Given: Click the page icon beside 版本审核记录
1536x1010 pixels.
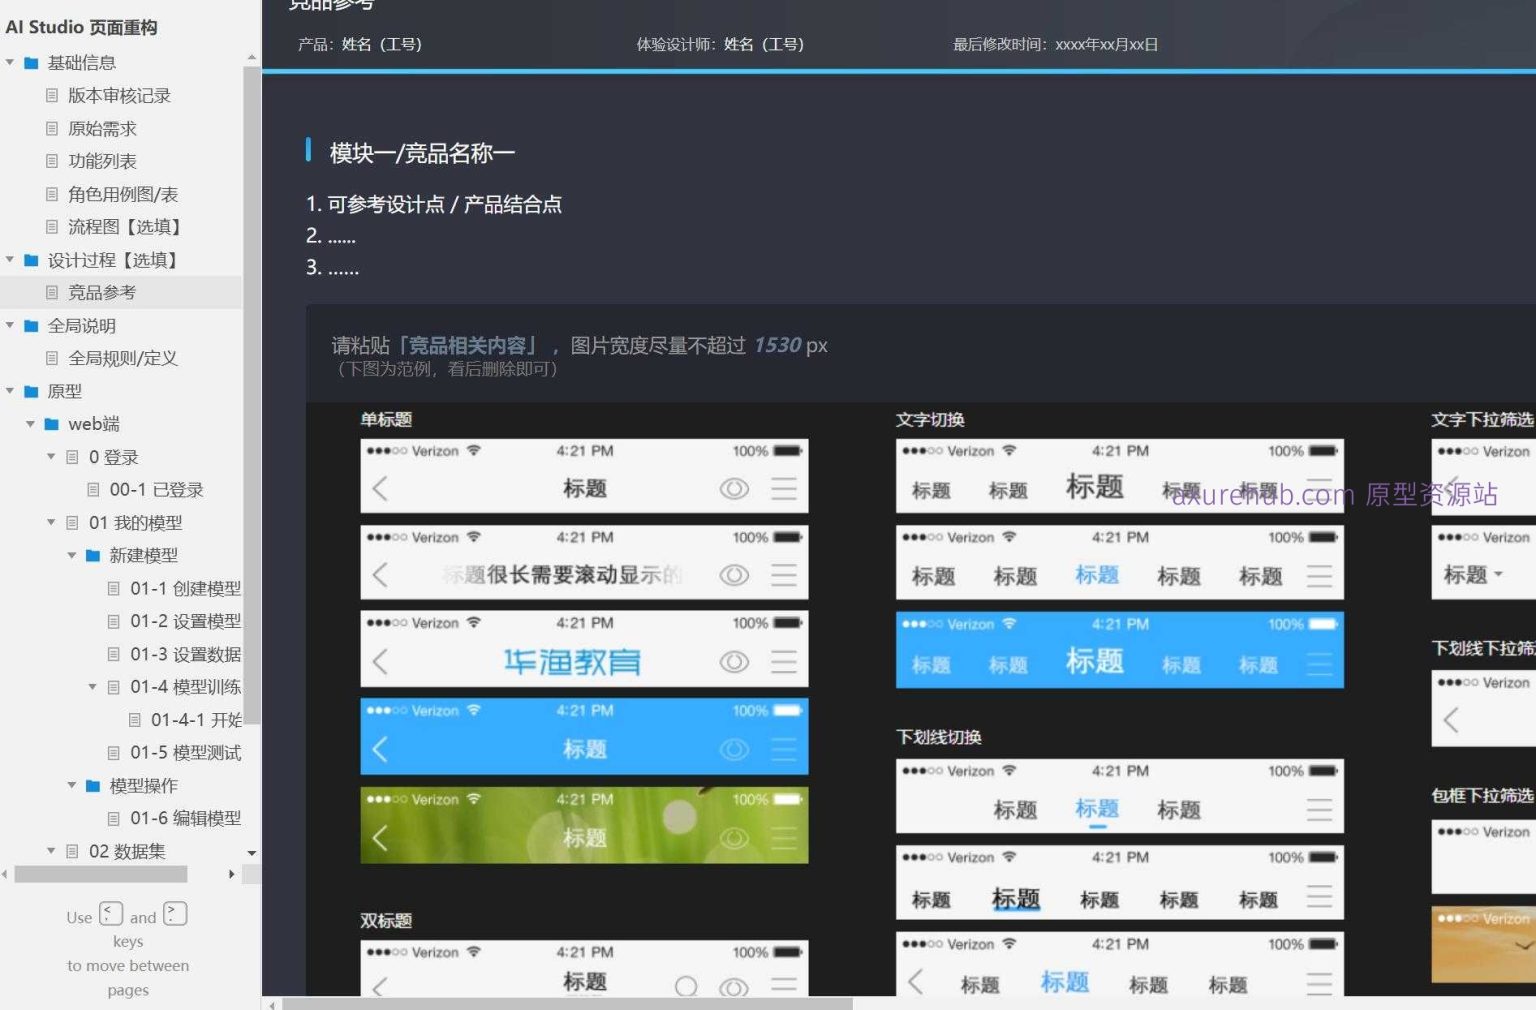Looking at the screenshot, I should (x=51, y=95).
